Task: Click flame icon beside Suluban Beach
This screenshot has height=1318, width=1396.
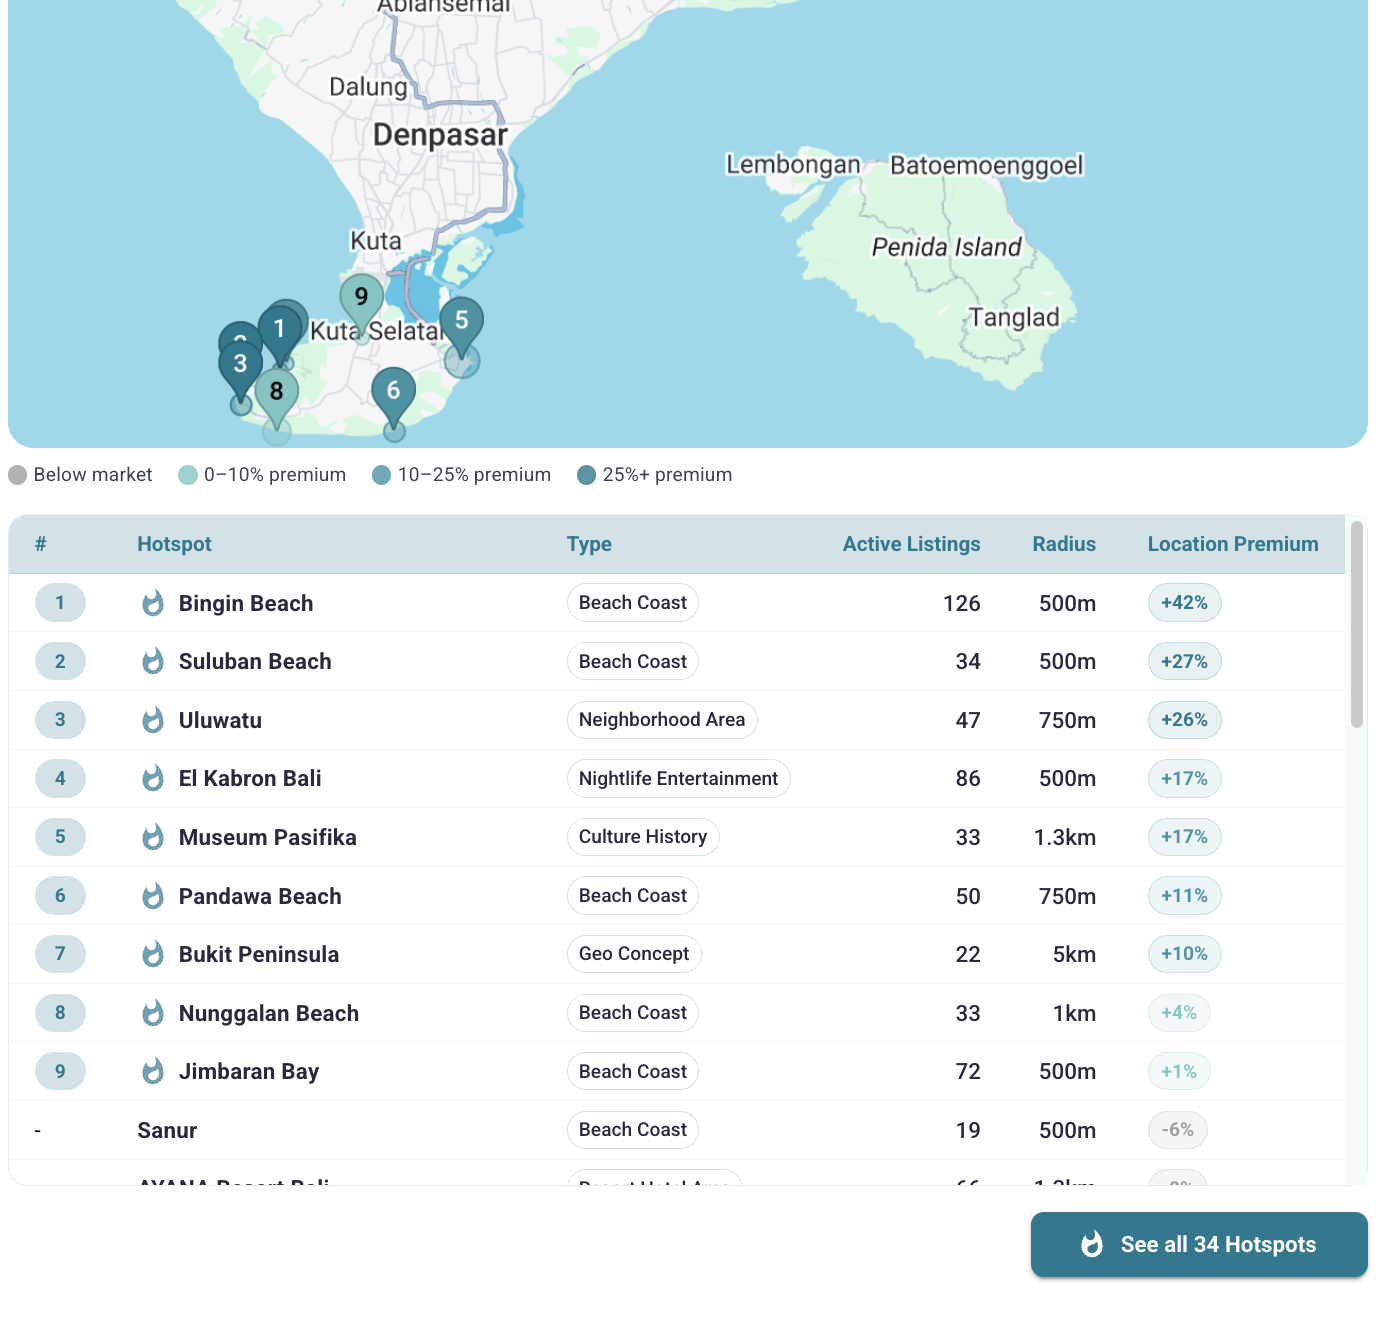Action: (153, 661)
